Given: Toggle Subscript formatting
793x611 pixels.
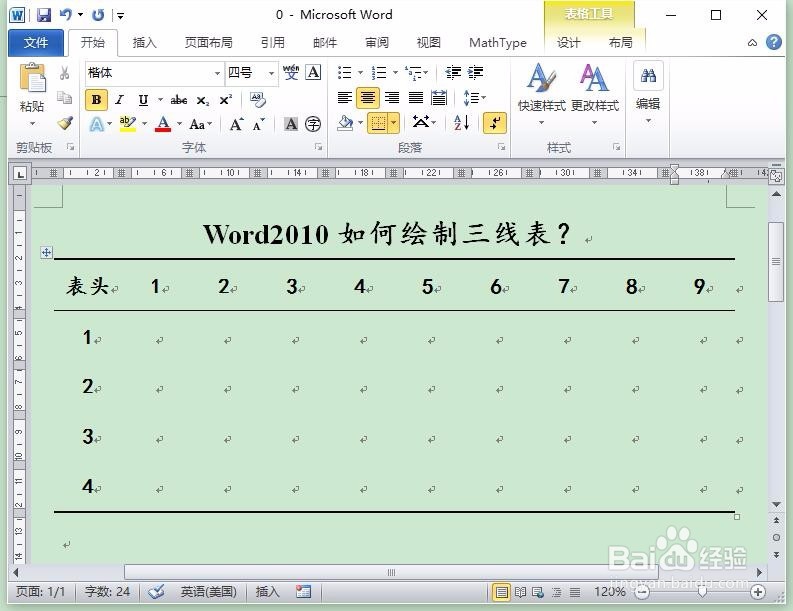Looking at the screenshot, I should [x=202, y=100].
